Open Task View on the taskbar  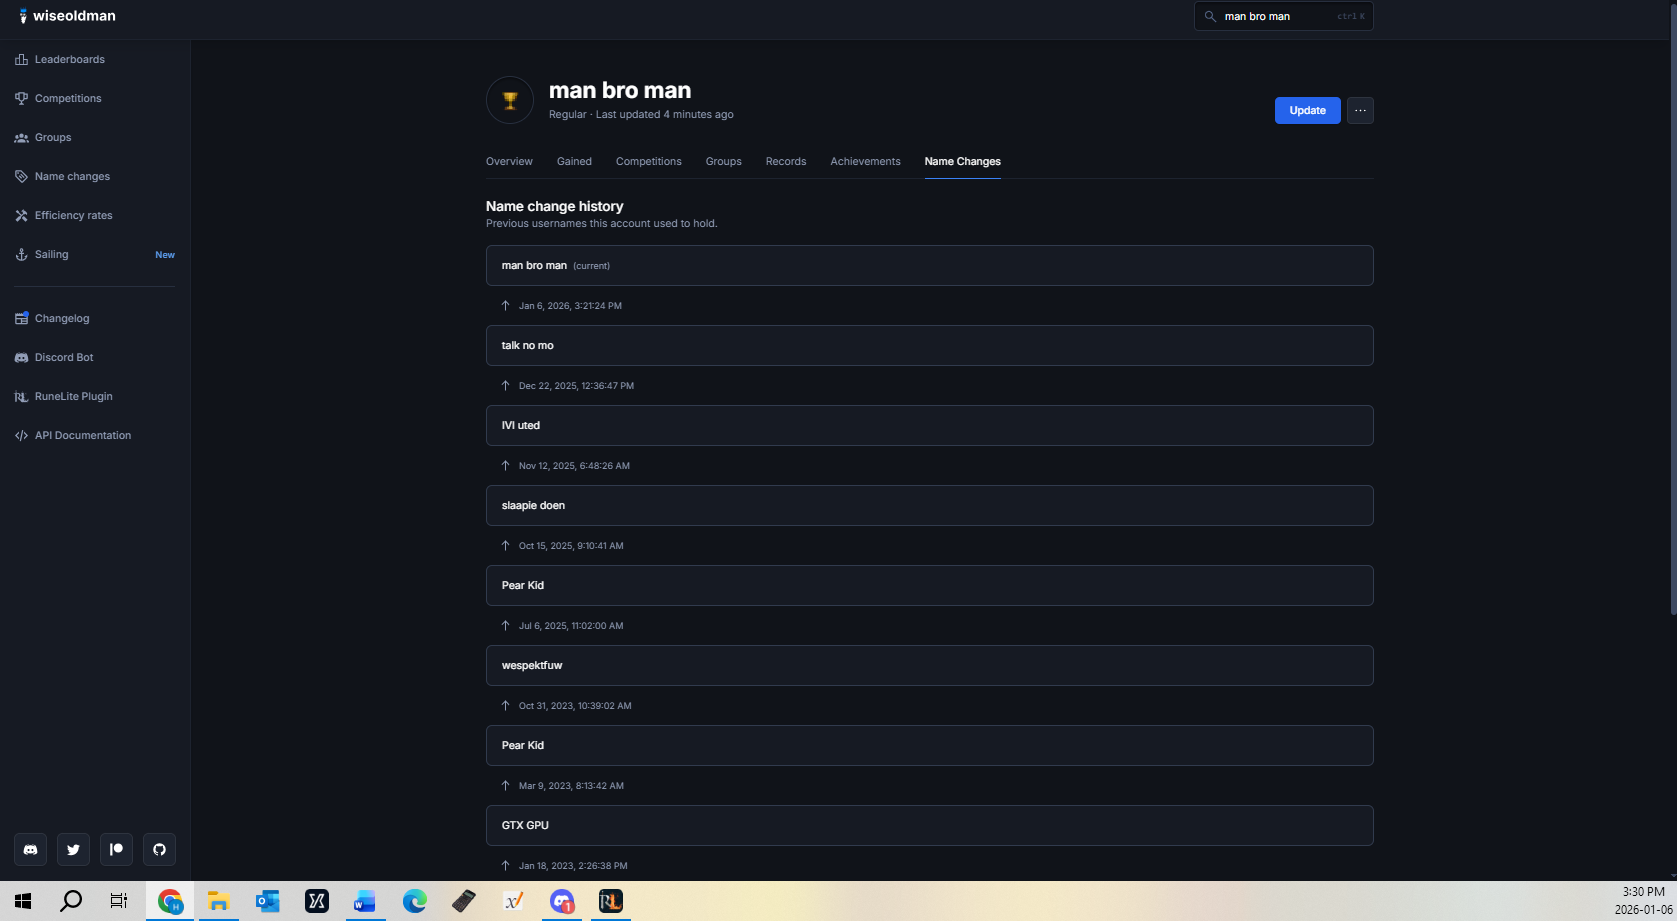[119, 901]
